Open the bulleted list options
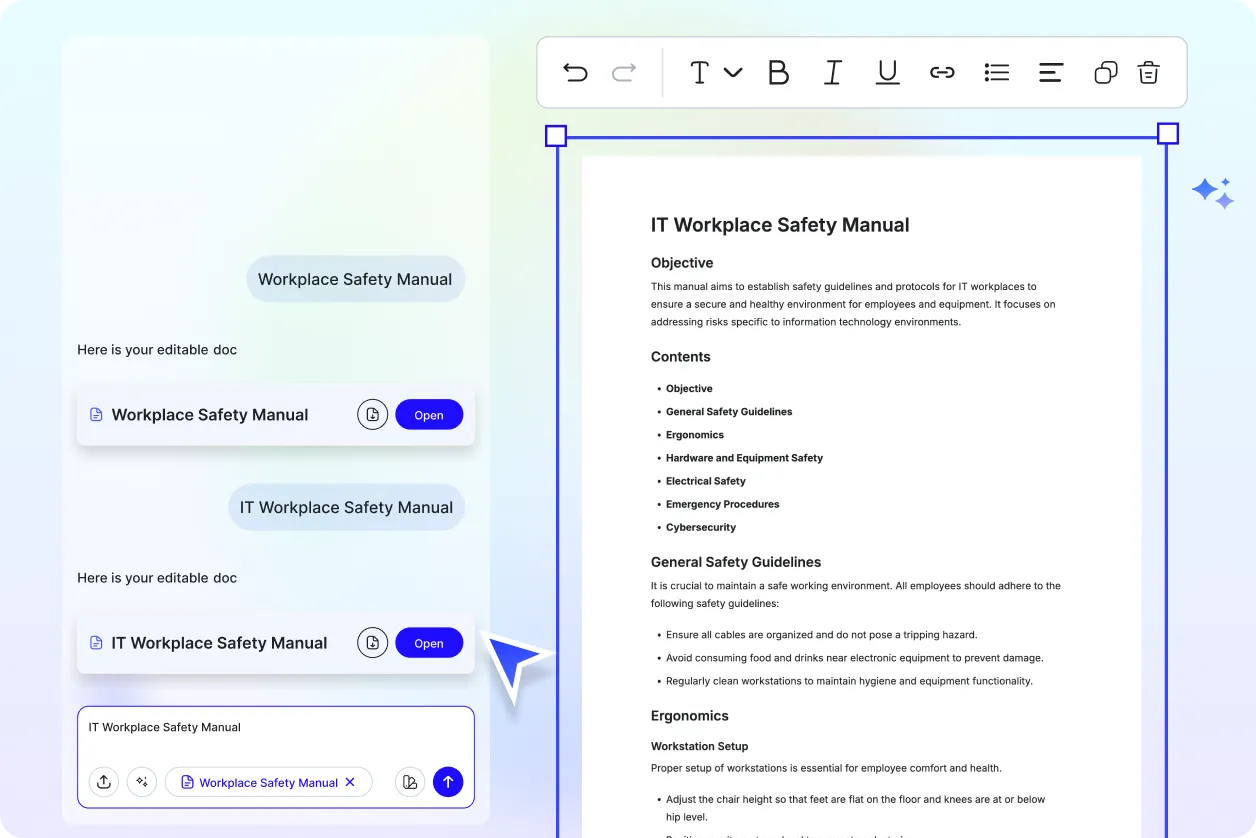Viewport: 1256px width, 838px height. coord(996,72)
